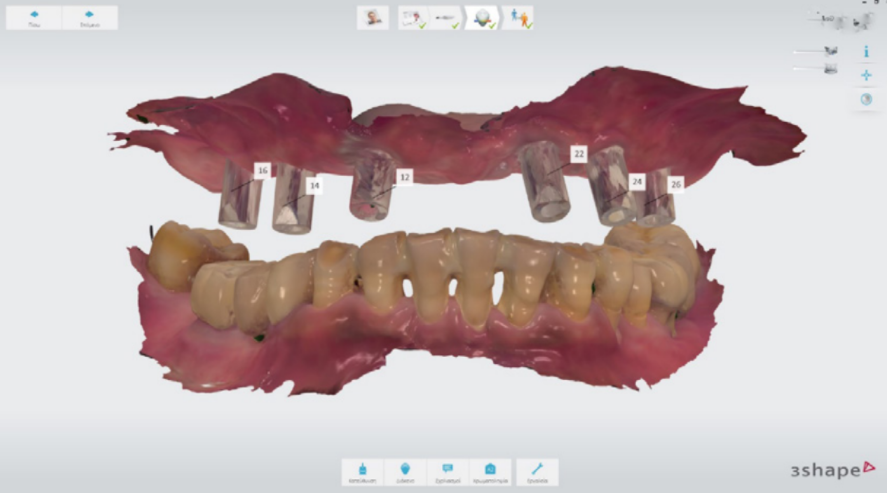Click the crosshair center-view icon
Screen dimensions: 887x493
pyautogui.click(x=866, y=75)
